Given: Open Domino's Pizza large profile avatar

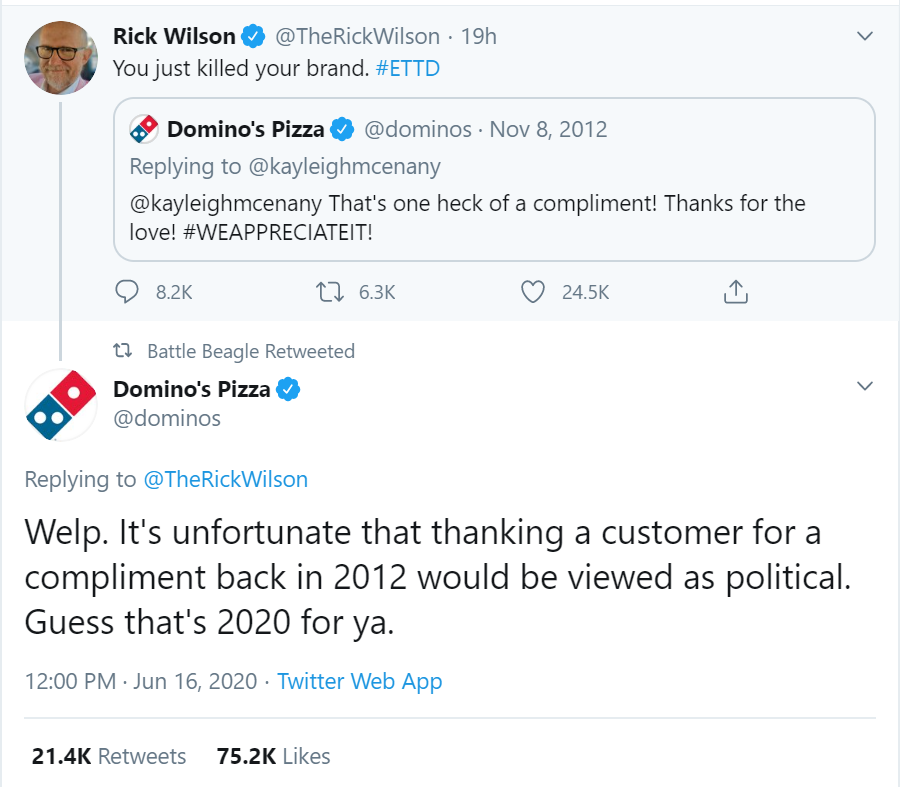Looking at the screenshot, I should tap(60, 404).
